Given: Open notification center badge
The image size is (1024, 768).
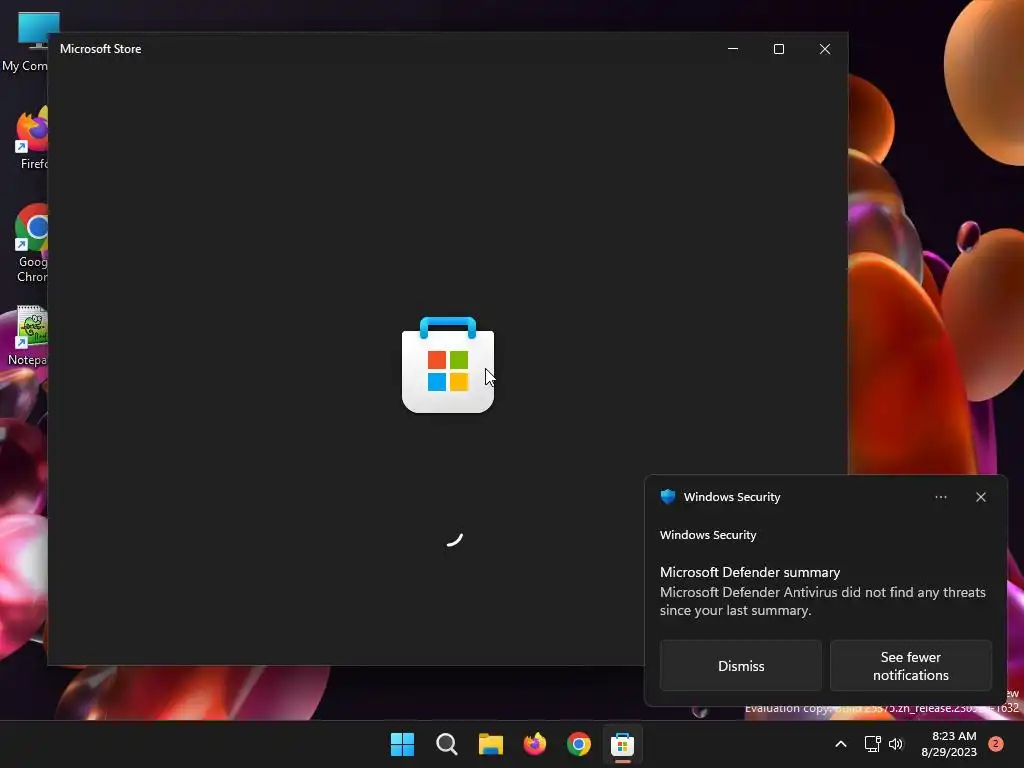Looking at the screenshot, I should tap(996, 743).
